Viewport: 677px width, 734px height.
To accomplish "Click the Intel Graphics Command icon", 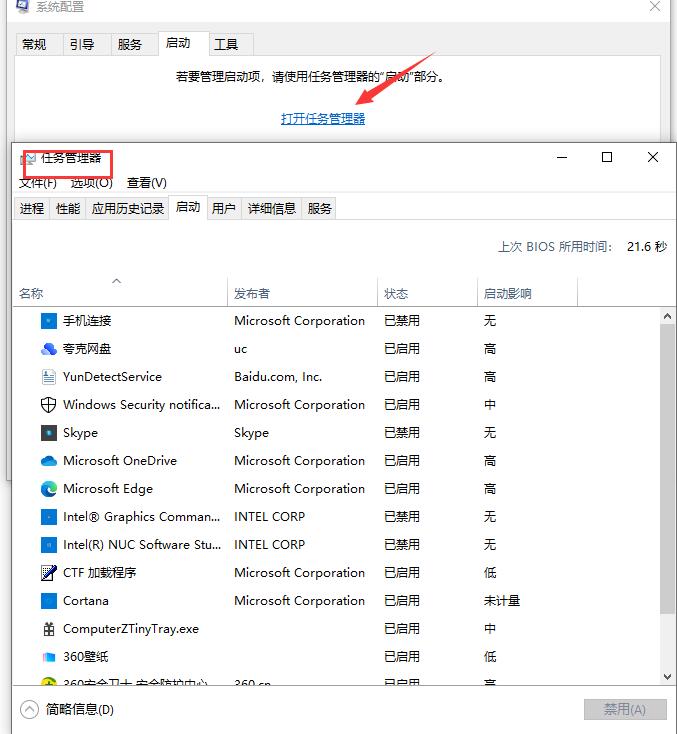I will [49, 517].
